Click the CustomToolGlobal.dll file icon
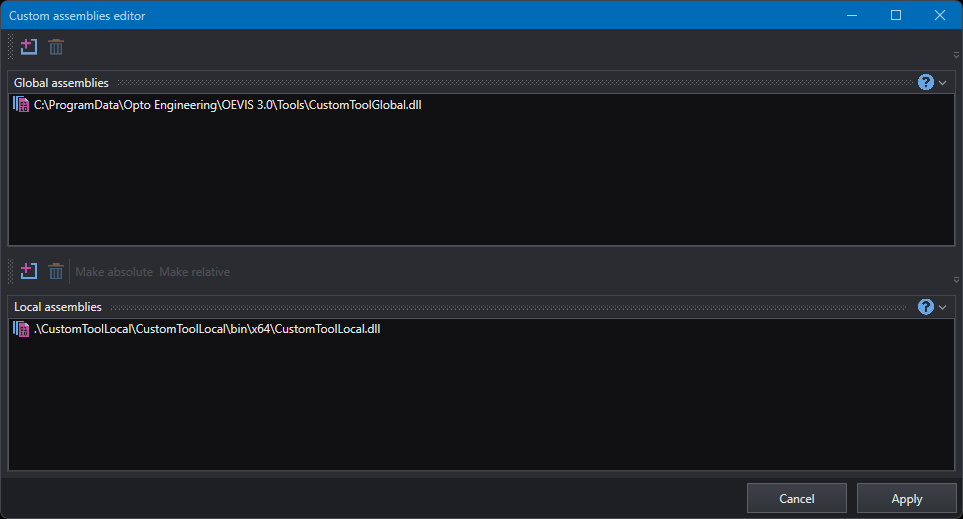This screenshot has width=963, height=519. coord(21,105)
